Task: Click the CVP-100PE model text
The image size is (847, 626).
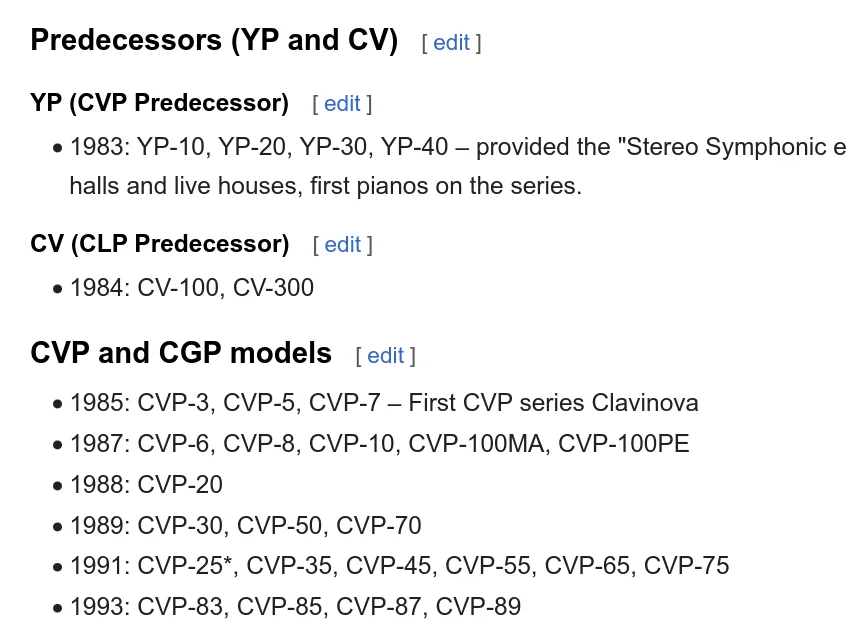Action: click(623, 444)
